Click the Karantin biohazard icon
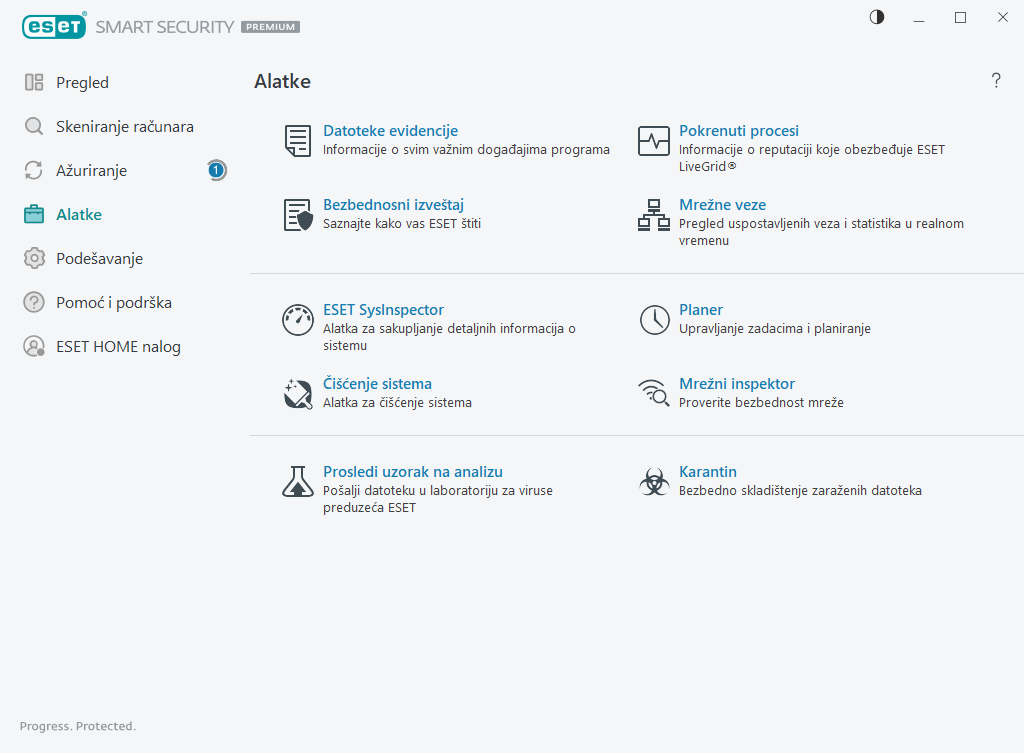The width and height of the screenshot is (1024, 753). click(654, 482)
